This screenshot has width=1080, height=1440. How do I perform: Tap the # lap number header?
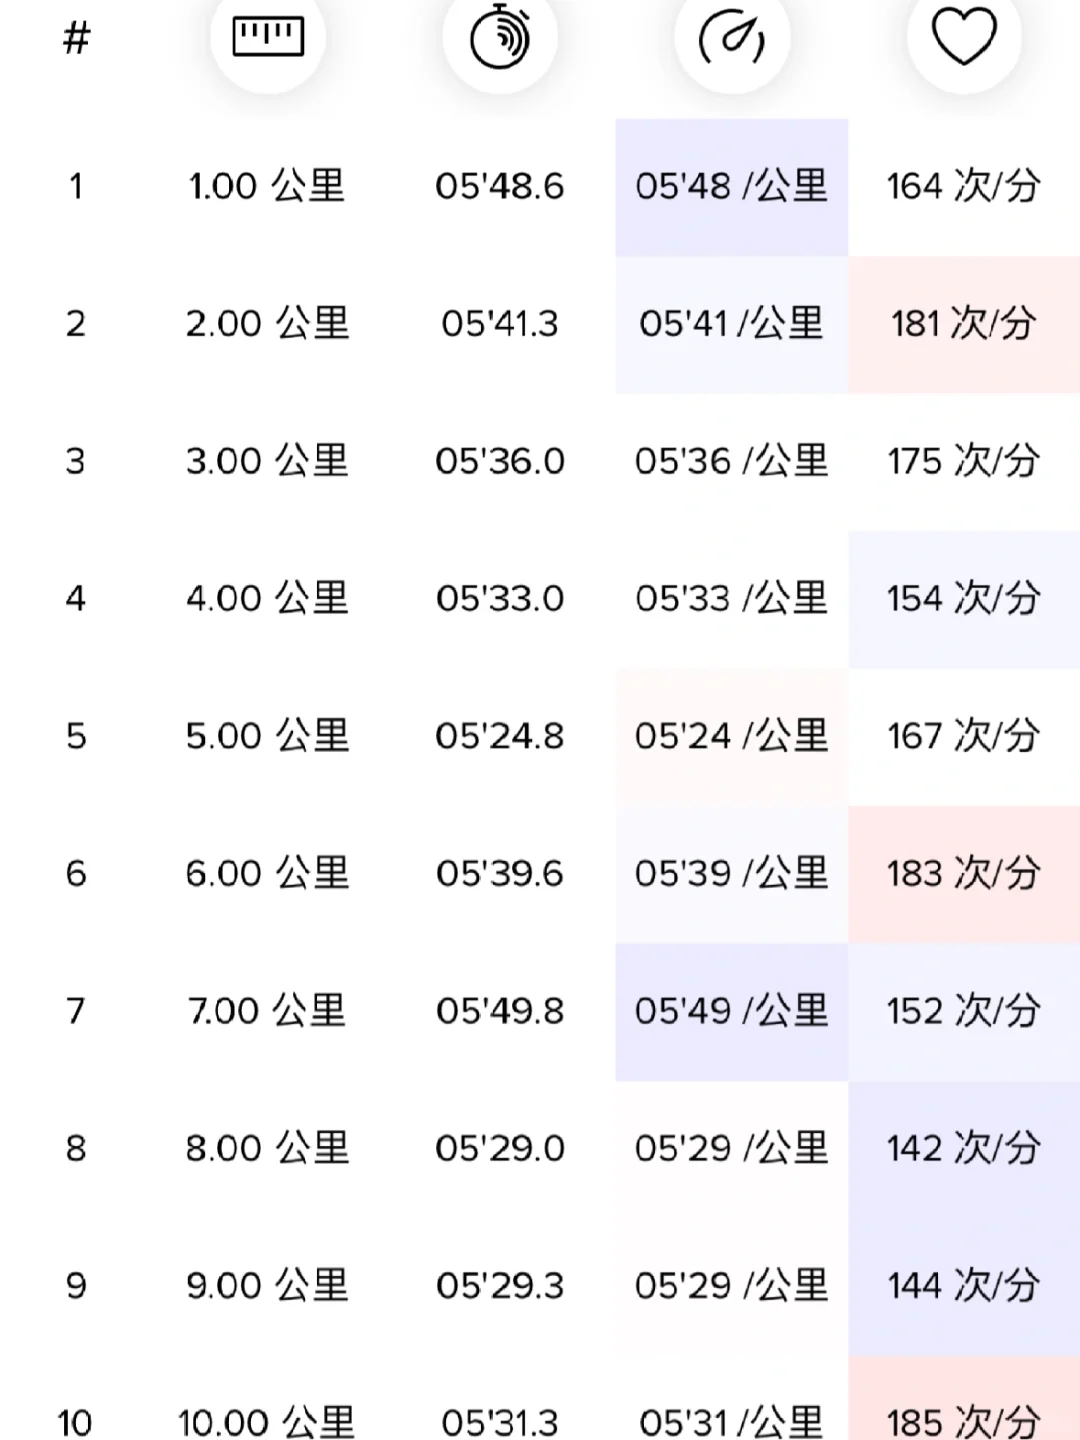click(76, 38)
